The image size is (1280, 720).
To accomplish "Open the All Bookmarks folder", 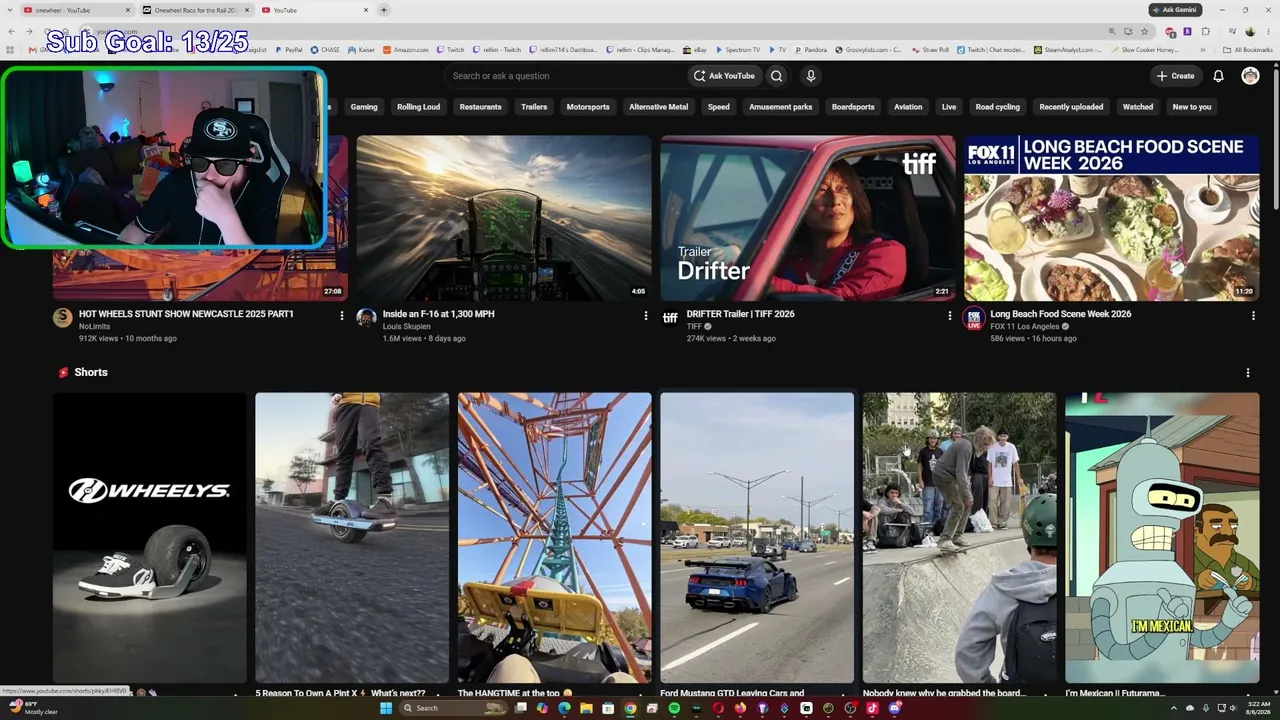I will coord(1248,49).
